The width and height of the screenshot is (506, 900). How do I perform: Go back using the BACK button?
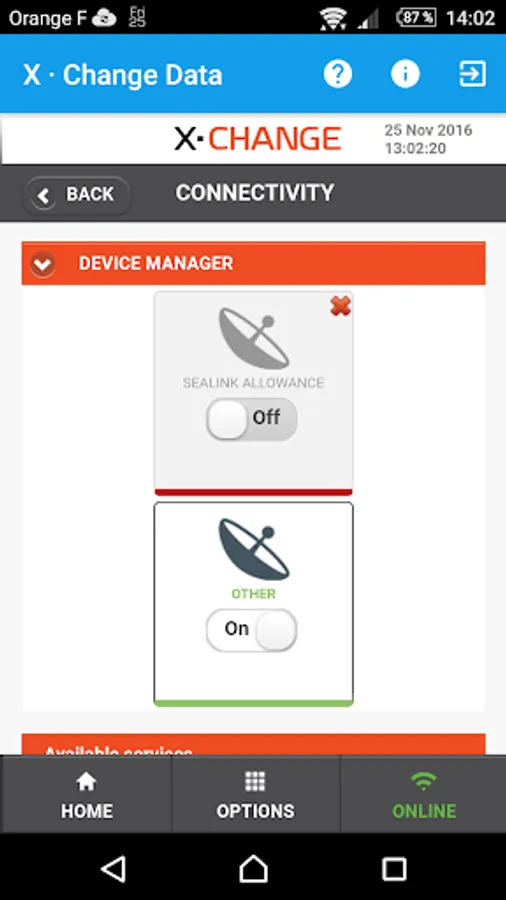click(x=76, y=195)
